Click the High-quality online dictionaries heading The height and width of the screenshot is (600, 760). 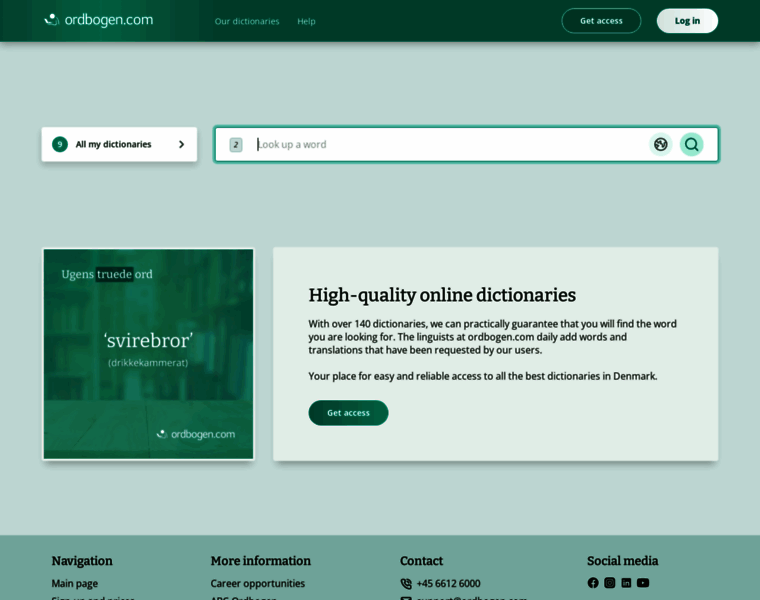442,295
